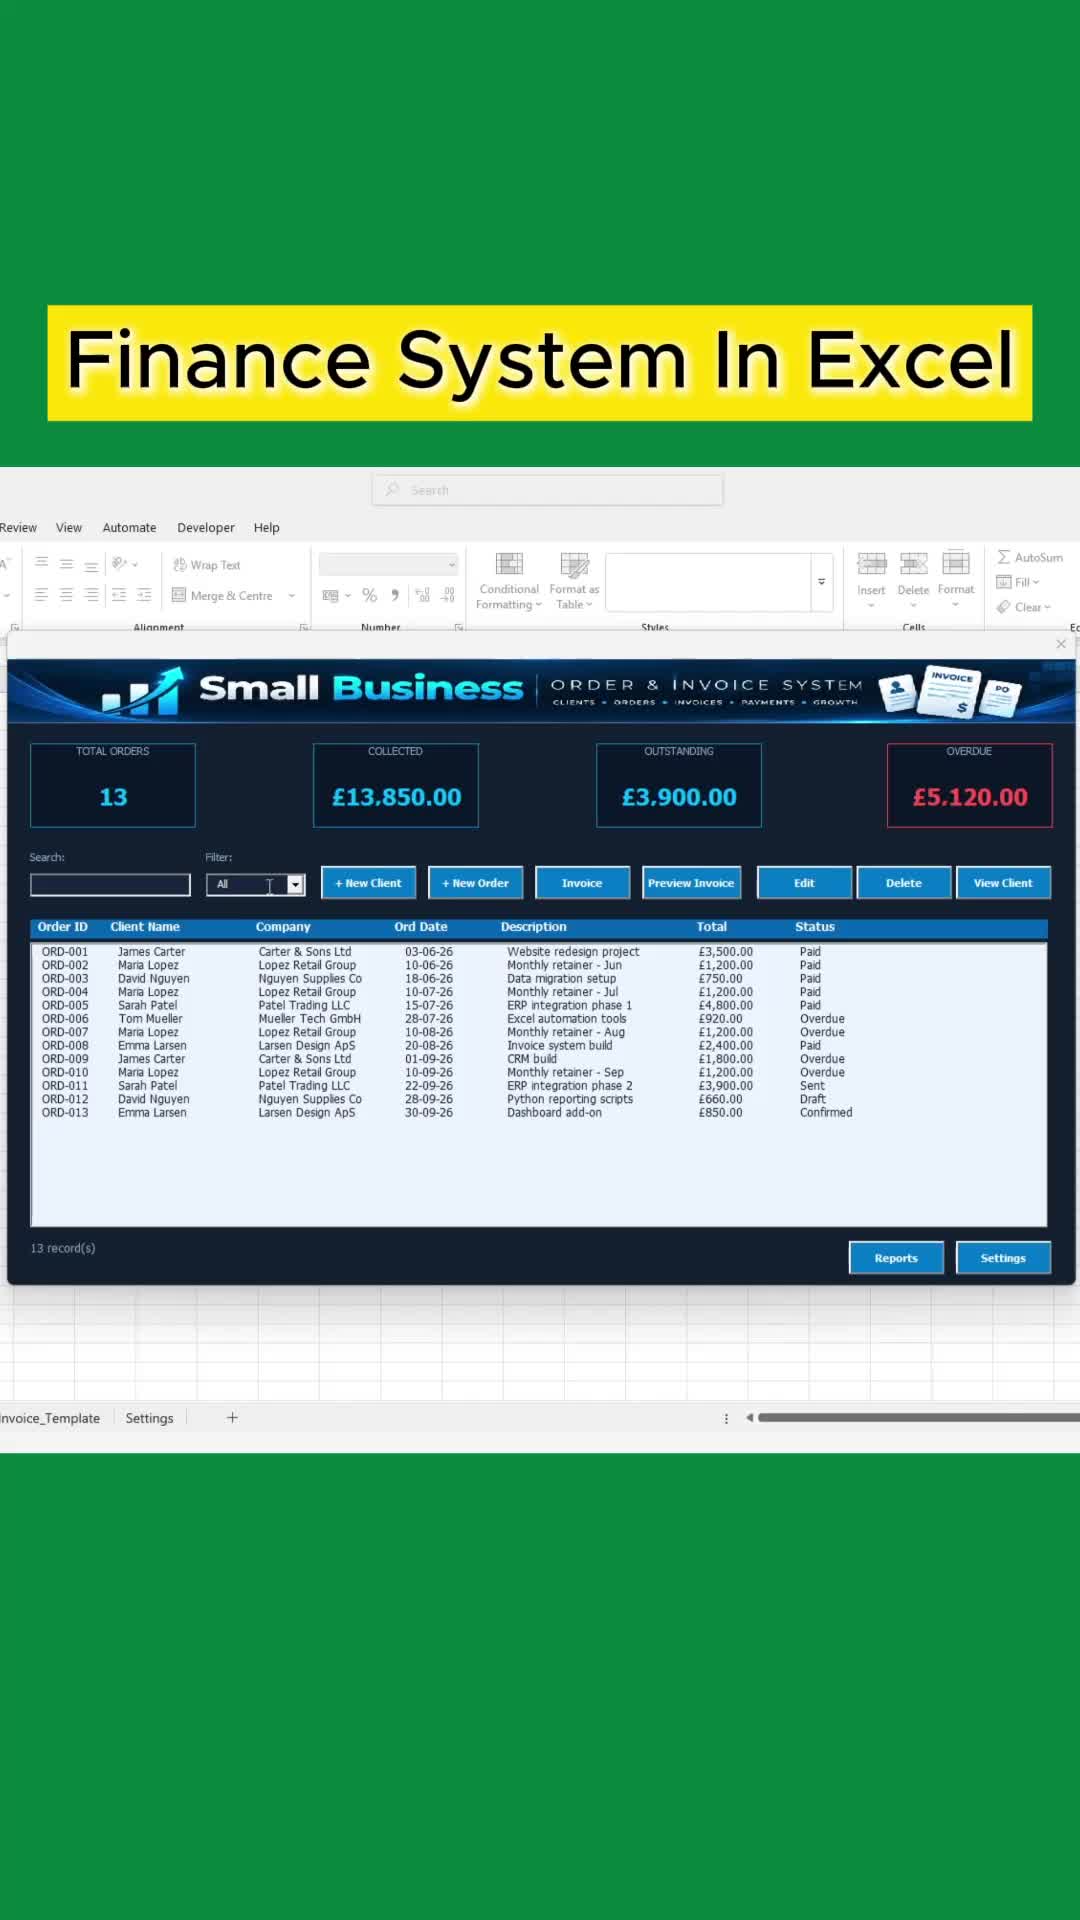The height and width of the screenshot is (1920, 1080).
Task: Close the order form with X
Action: (1061, 644)
